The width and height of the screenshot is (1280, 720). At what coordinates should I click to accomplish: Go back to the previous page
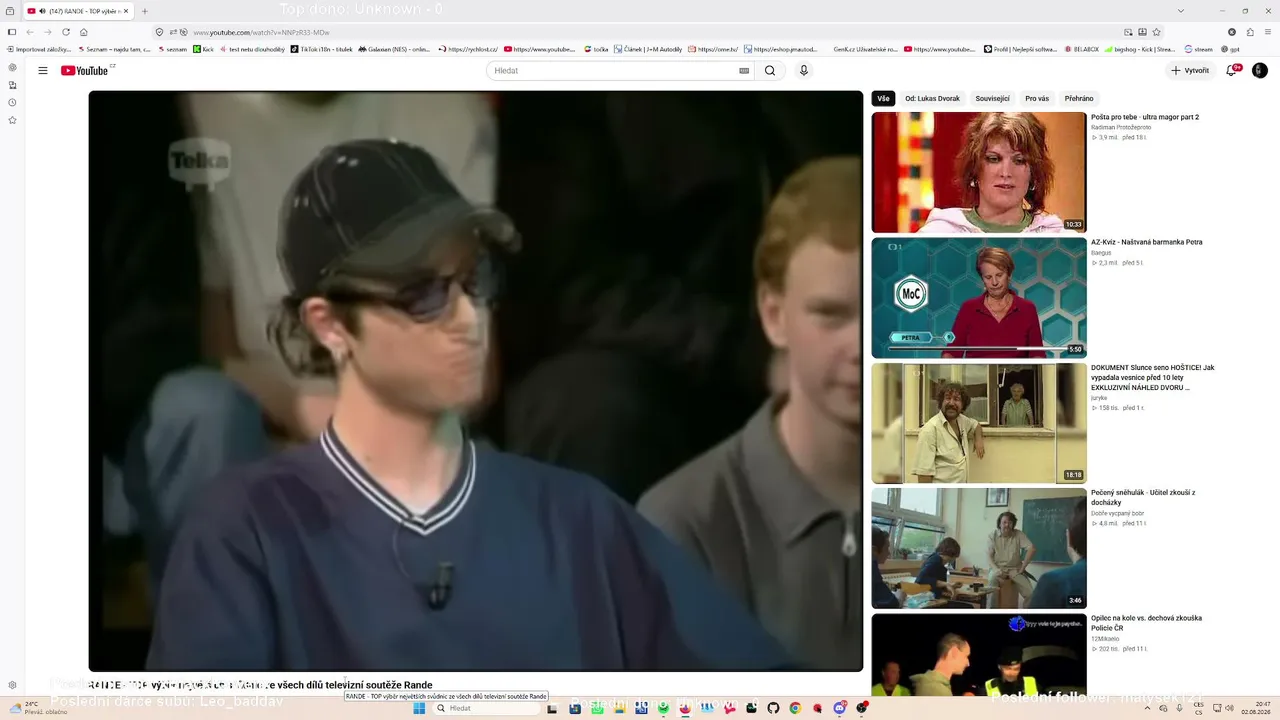30,32
